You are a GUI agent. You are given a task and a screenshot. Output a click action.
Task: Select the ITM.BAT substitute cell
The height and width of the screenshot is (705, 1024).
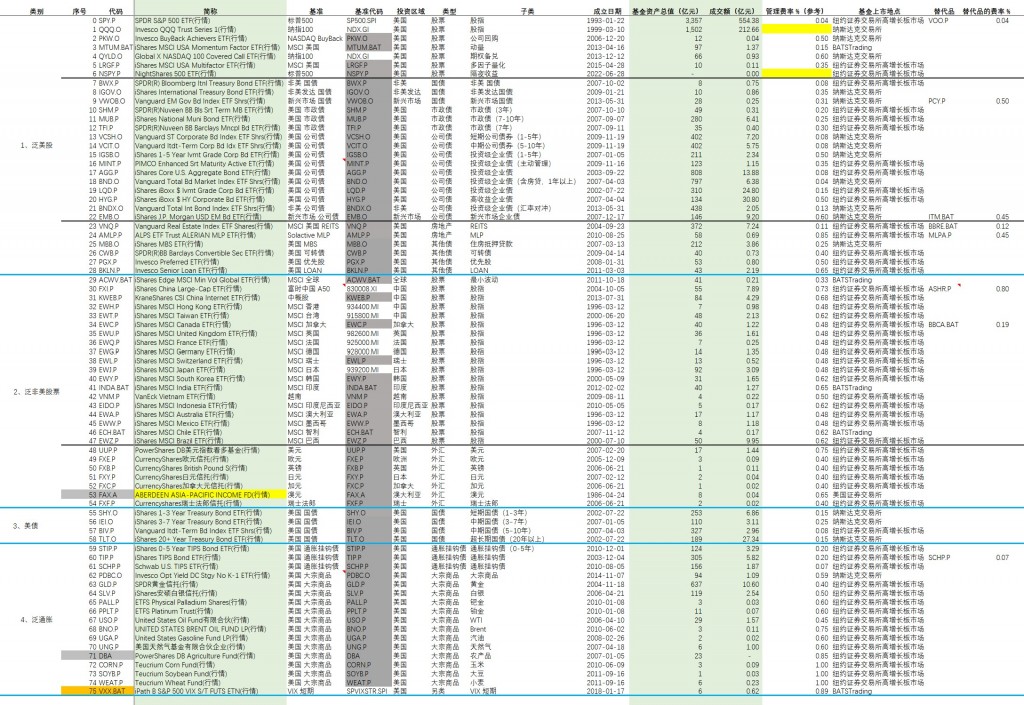(x=941, y=217)
